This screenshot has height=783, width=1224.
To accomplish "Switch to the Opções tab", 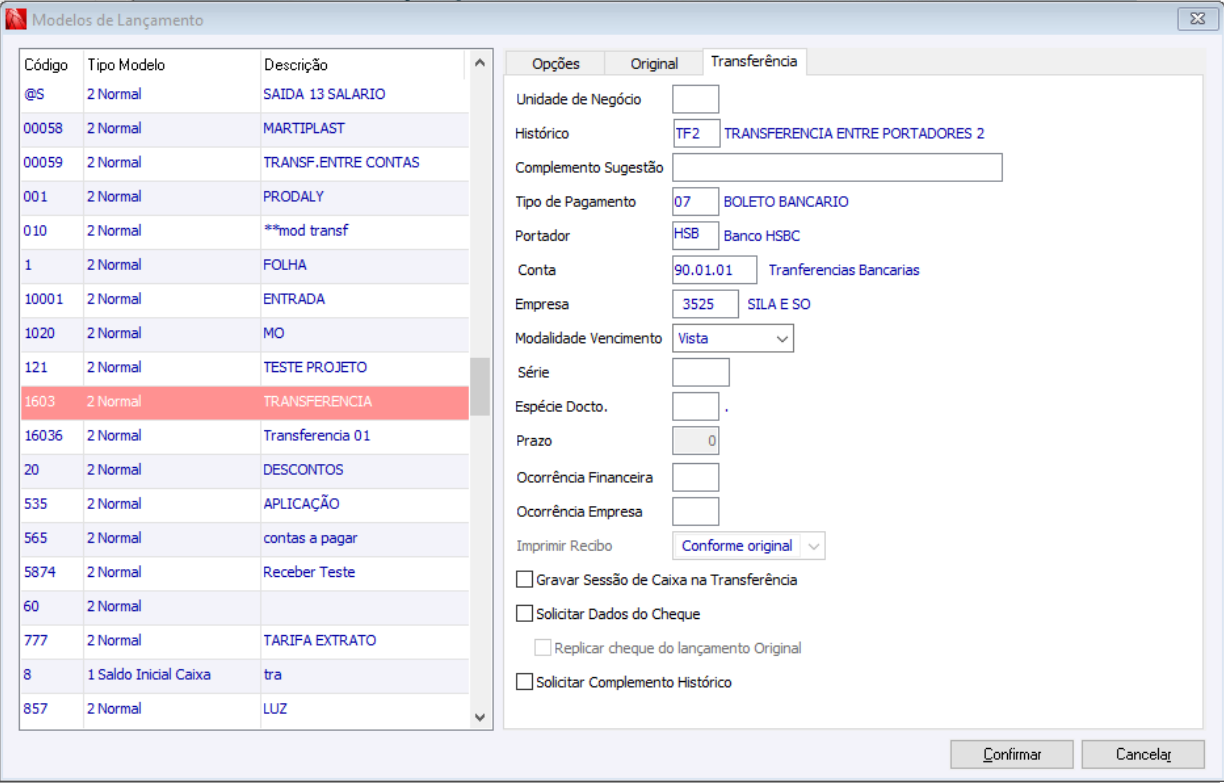I will coord(555,63).
